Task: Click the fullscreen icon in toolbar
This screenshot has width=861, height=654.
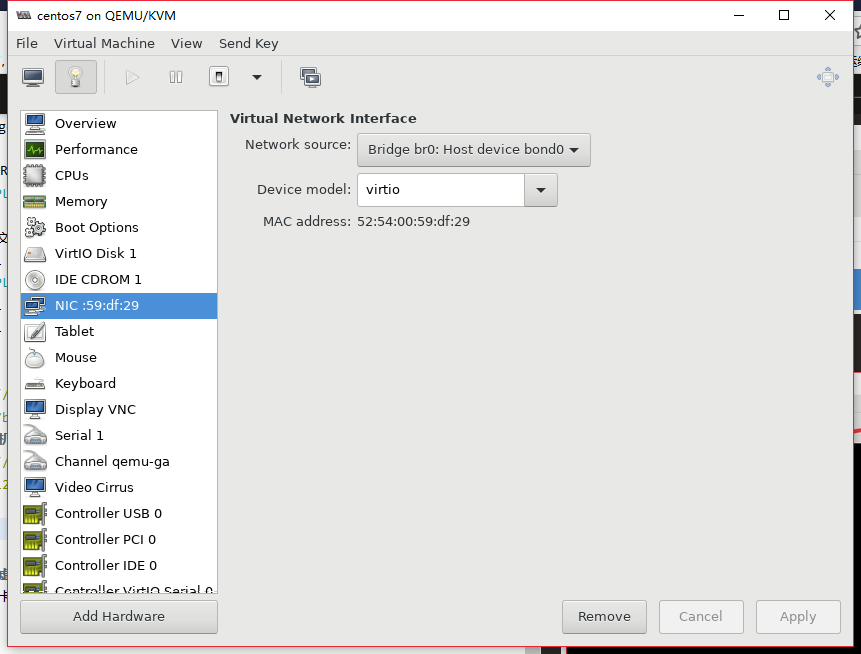Action: click(x=827, y=77)
